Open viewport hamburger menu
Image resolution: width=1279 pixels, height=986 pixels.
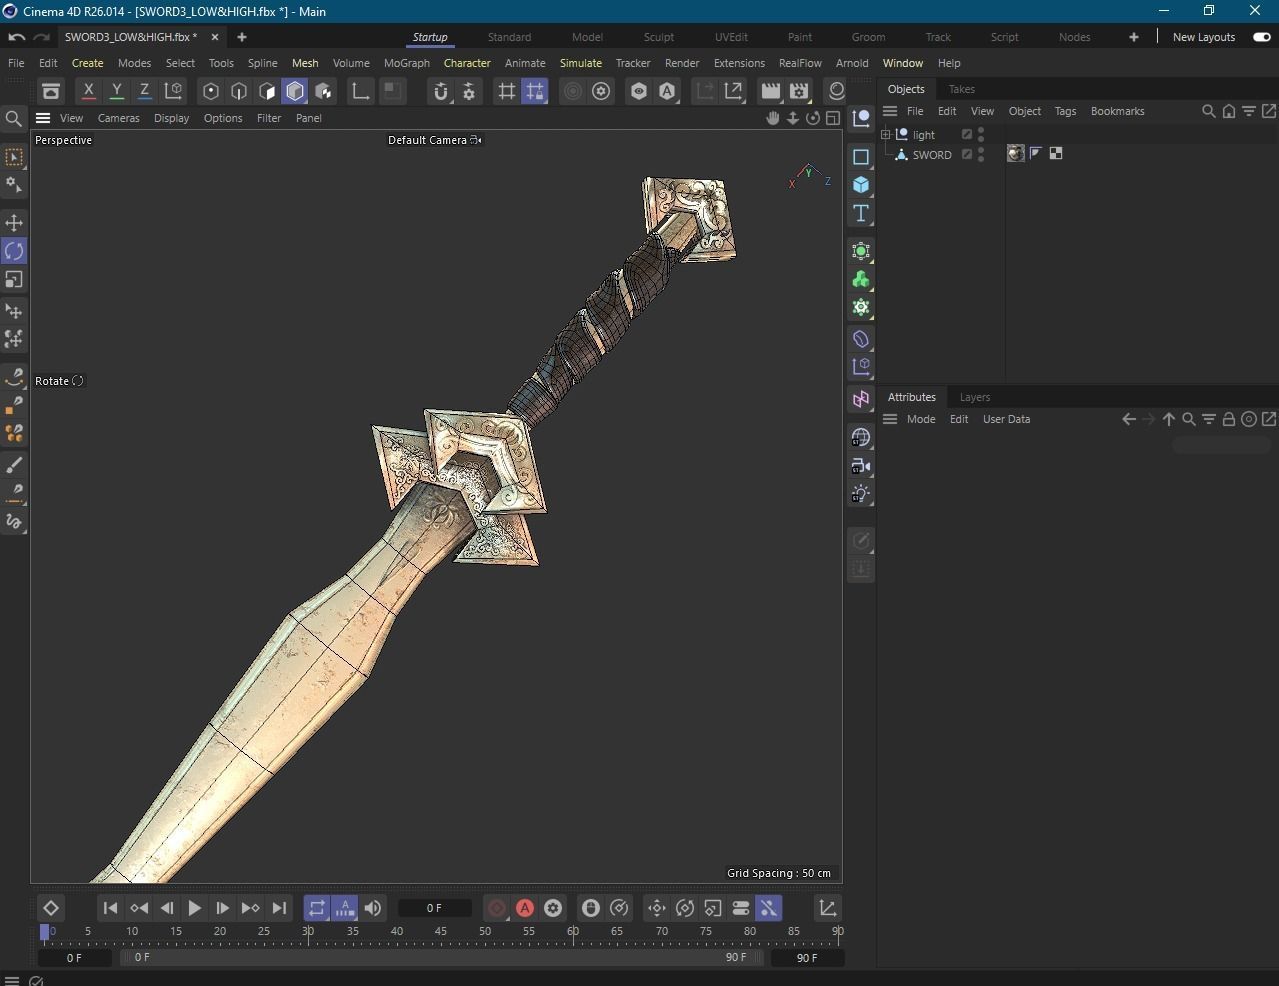[43, 118]
